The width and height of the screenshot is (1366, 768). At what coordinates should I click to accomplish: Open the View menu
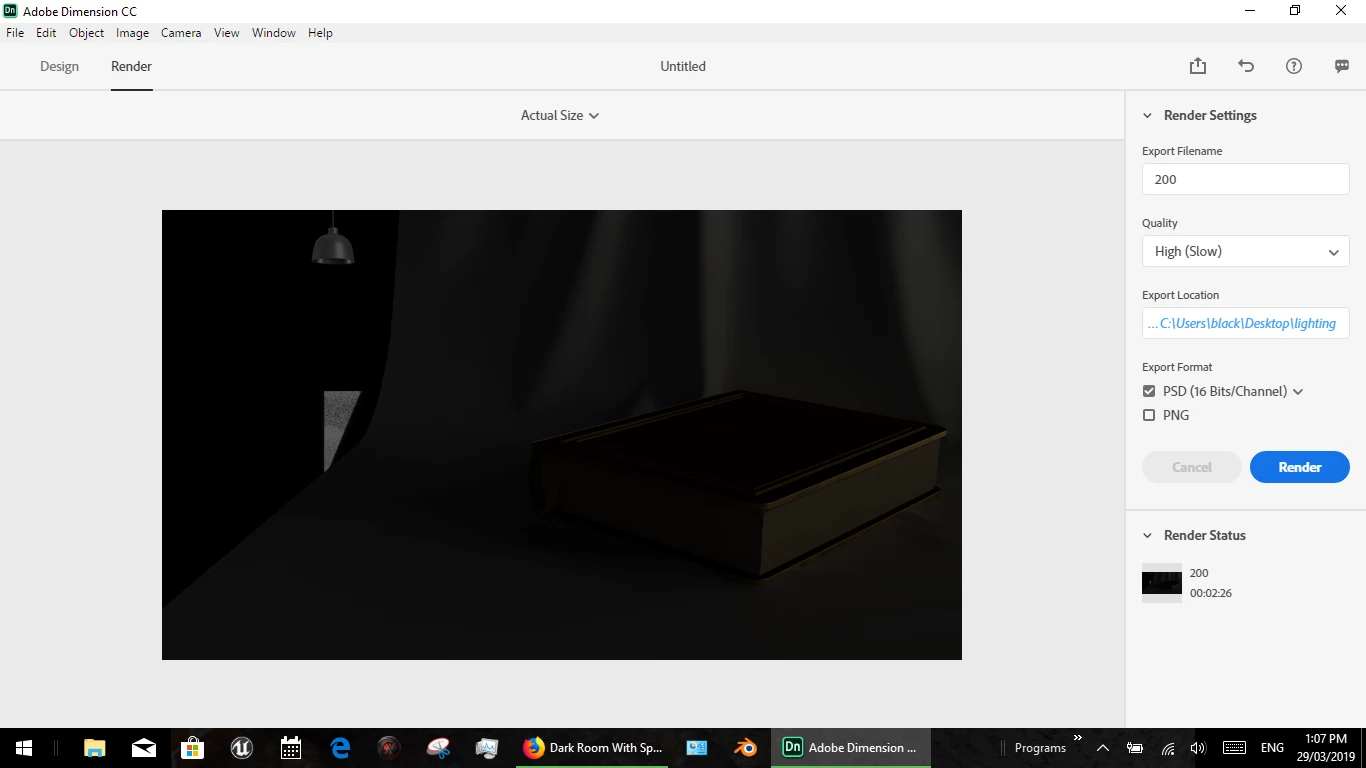[x=227, y=33]
